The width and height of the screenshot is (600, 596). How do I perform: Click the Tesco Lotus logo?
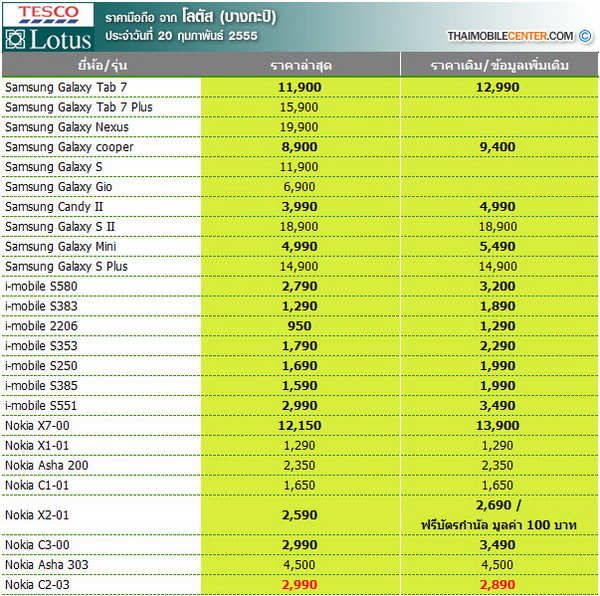(x=48, y=27)
